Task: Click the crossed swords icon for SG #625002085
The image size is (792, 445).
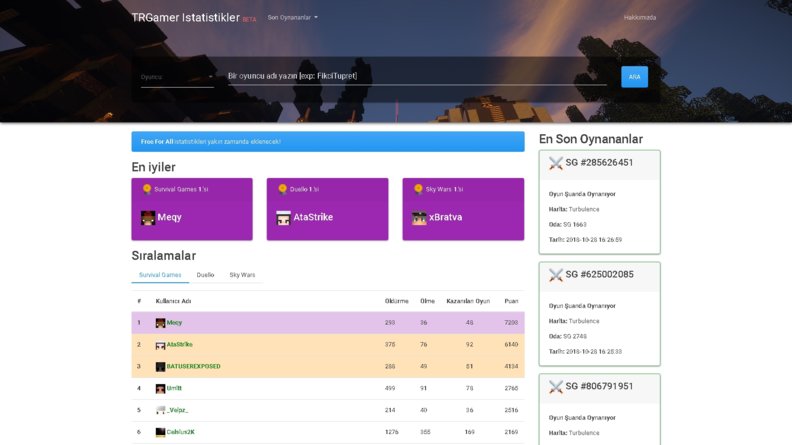Action: tap(556, 275)
